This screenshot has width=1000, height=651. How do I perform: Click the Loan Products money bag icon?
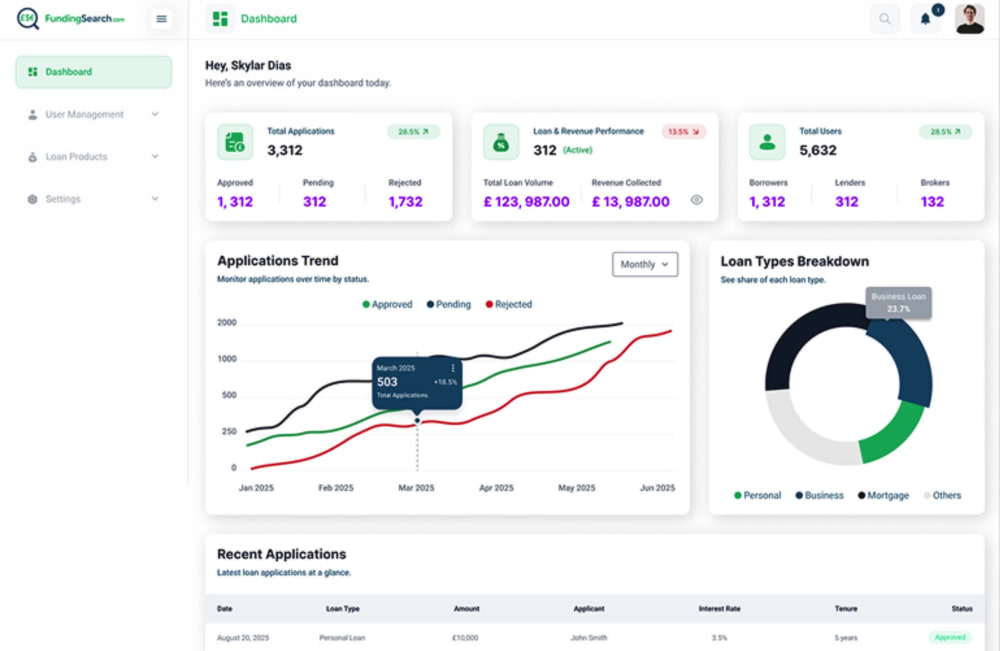point(33,157)
